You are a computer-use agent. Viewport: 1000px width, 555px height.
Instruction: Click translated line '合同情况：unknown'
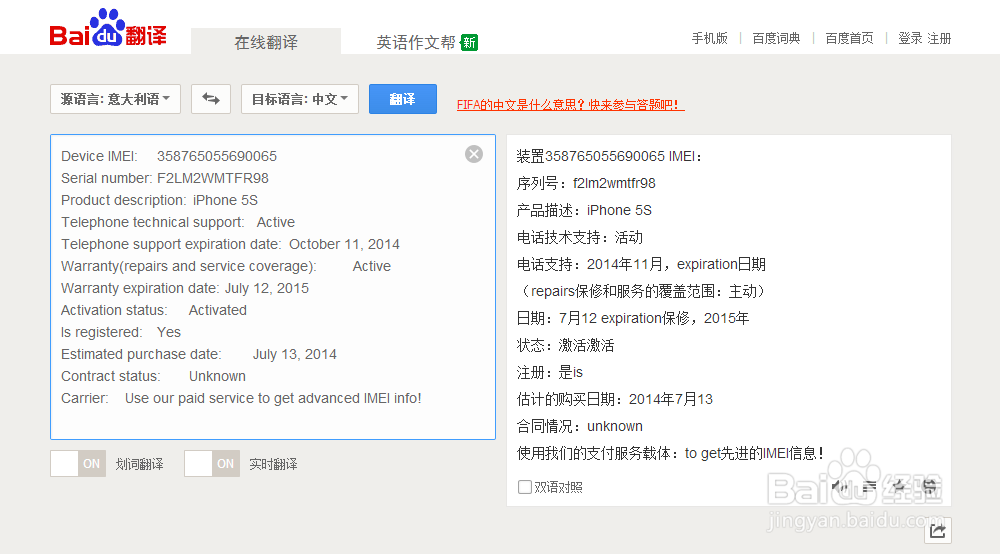[x=580, y=426]
